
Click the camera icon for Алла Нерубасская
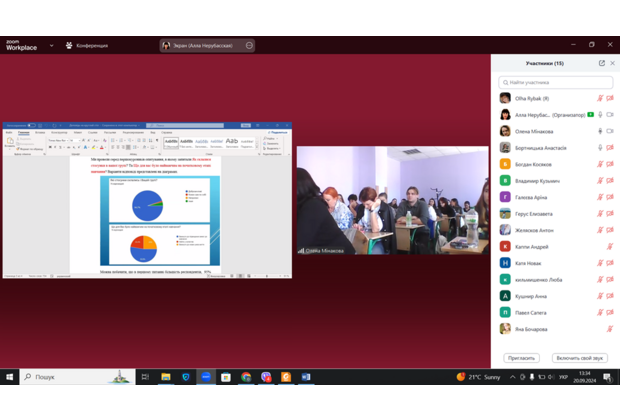pyautogui.click(x=610, y=115)
